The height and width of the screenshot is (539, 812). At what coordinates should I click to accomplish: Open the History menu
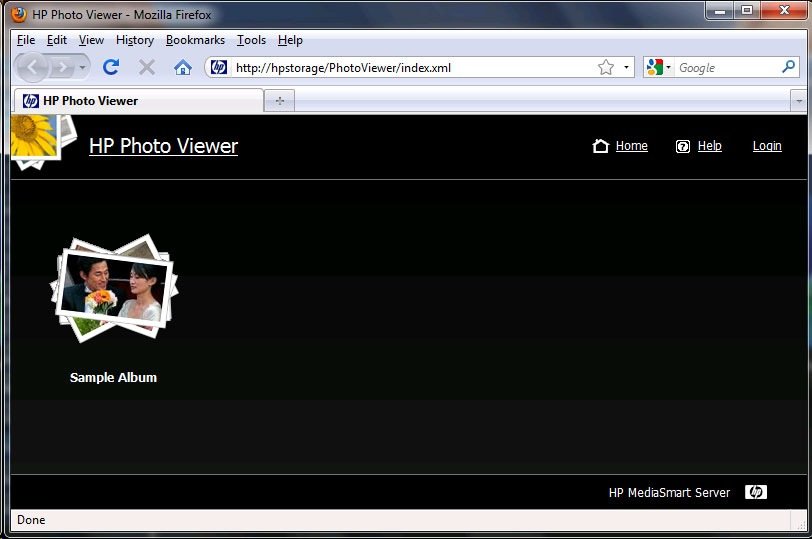135,40
